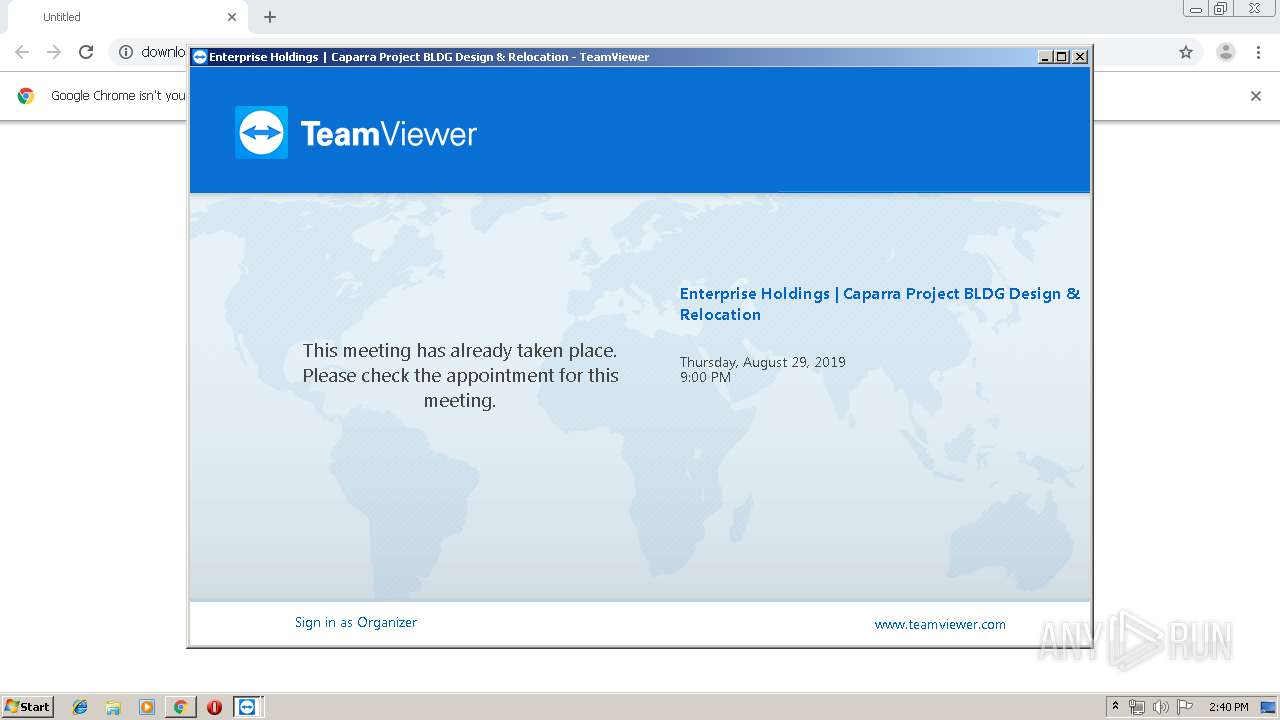Click the Show desktop button

pyautogui.click(x=1269, y=707)
